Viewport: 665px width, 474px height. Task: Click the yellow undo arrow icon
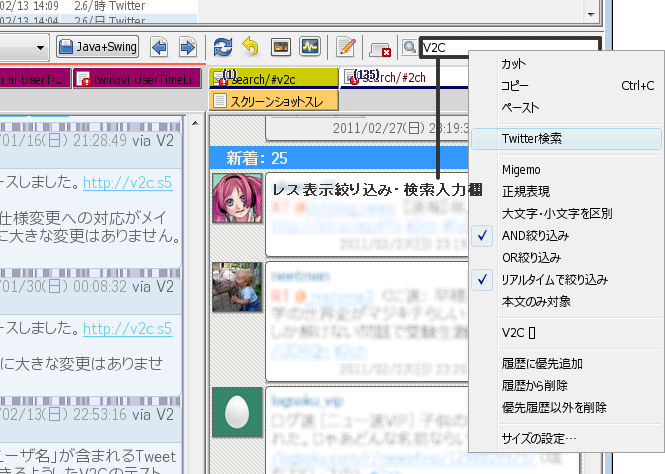click(x=251, y=47)
